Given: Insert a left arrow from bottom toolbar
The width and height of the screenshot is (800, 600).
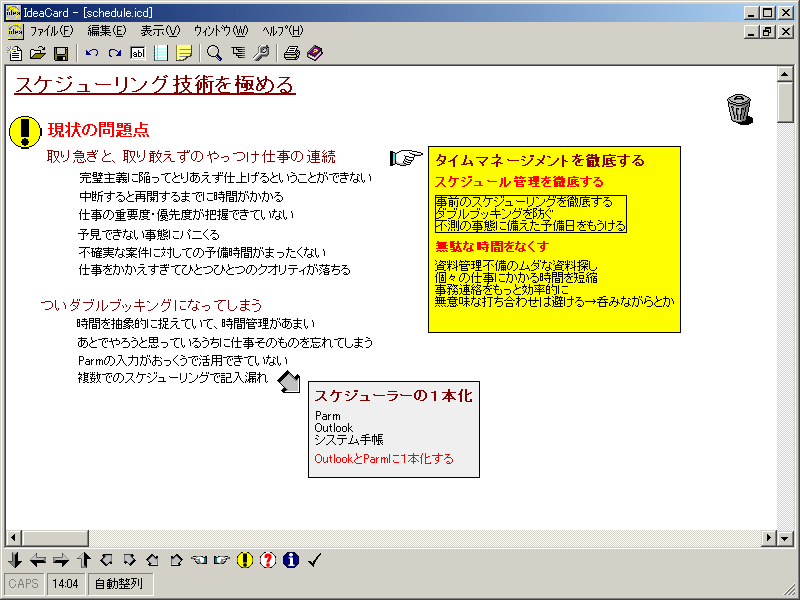Looking at the screenshot, I should tap(38, 560).
